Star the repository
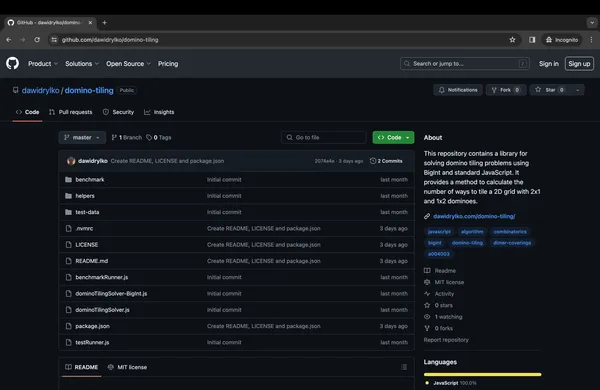This screenshot has width=600, height=390. 550,90
